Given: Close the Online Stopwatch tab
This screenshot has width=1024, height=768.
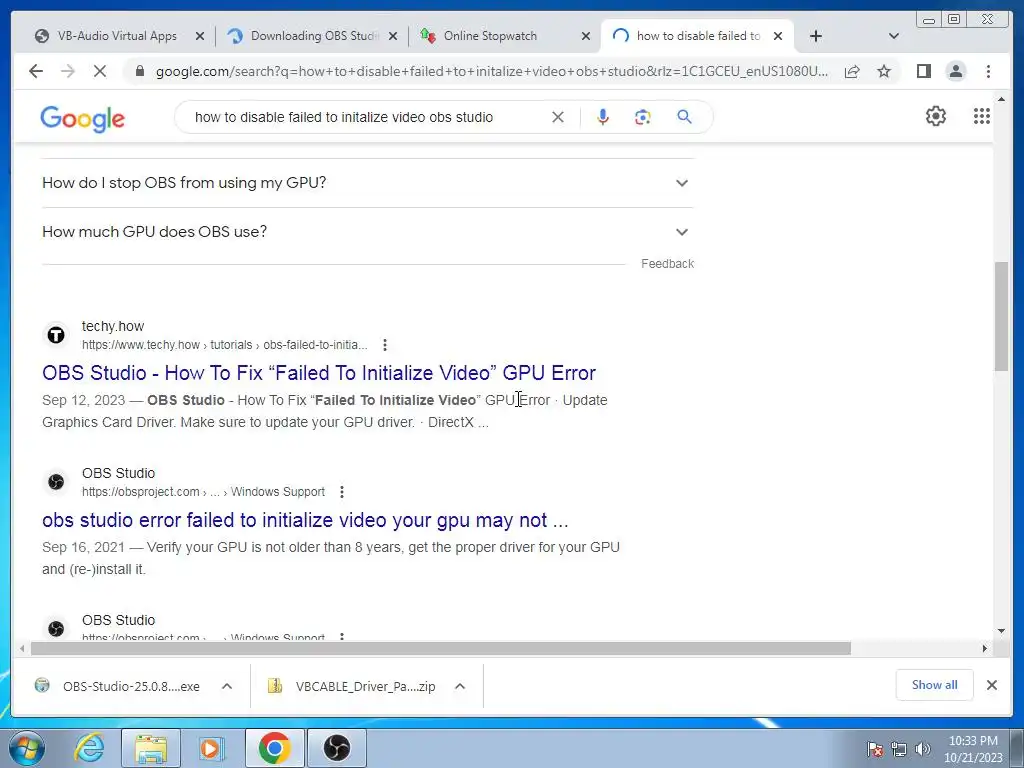Looking at the screenshot, I should [586, 36].
